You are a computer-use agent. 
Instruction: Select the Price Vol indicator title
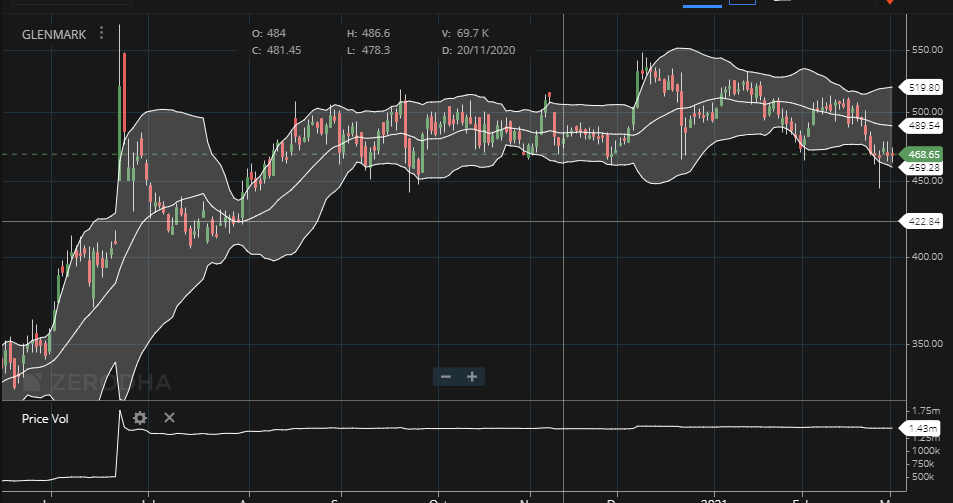click(x=45, y=419)
